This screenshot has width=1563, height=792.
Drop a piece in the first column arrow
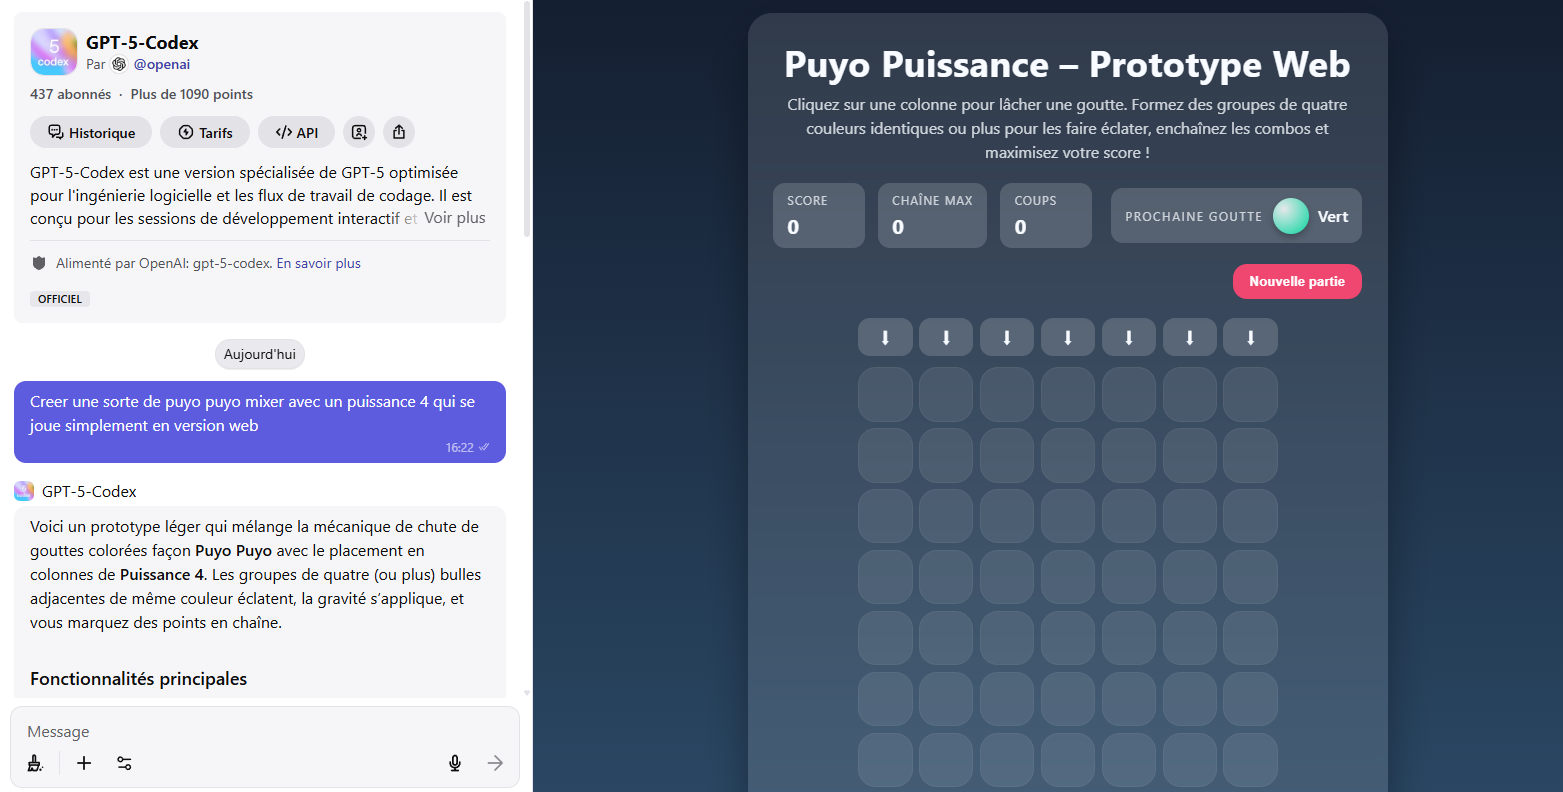tap(885, 338)
